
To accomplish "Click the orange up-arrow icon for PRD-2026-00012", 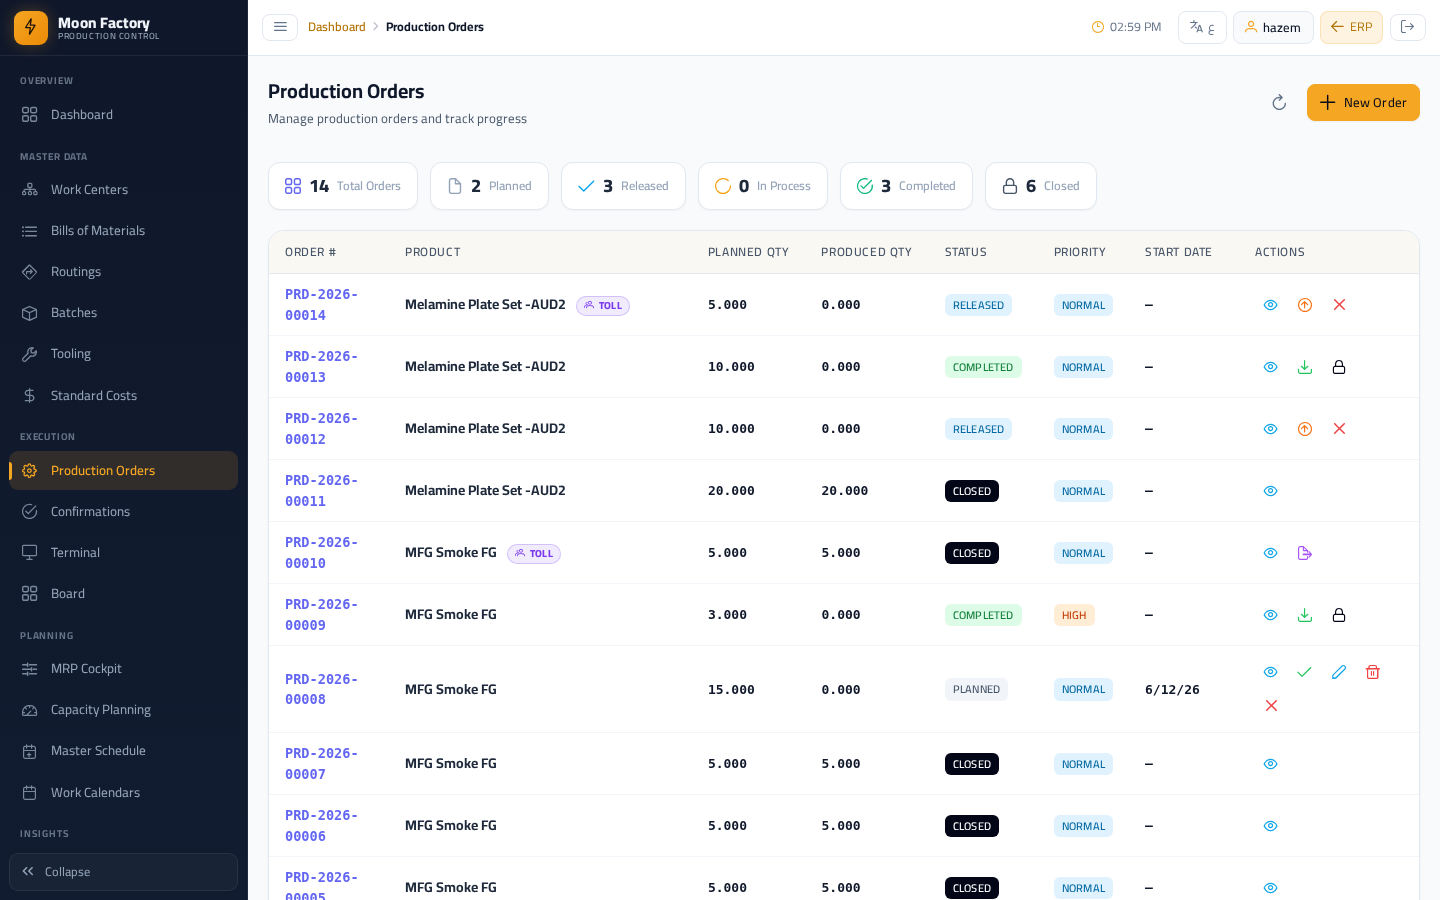I will tap(1305, 429).
